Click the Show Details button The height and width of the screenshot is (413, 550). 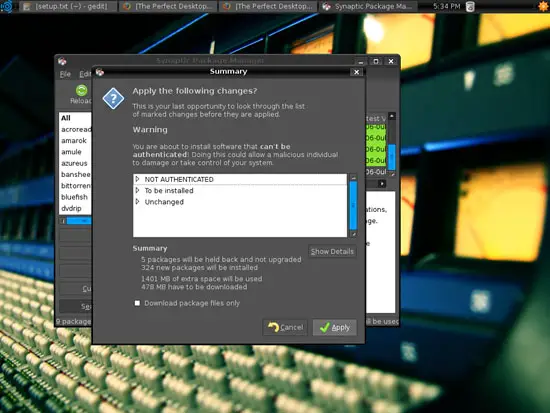(x=332, y=252)
